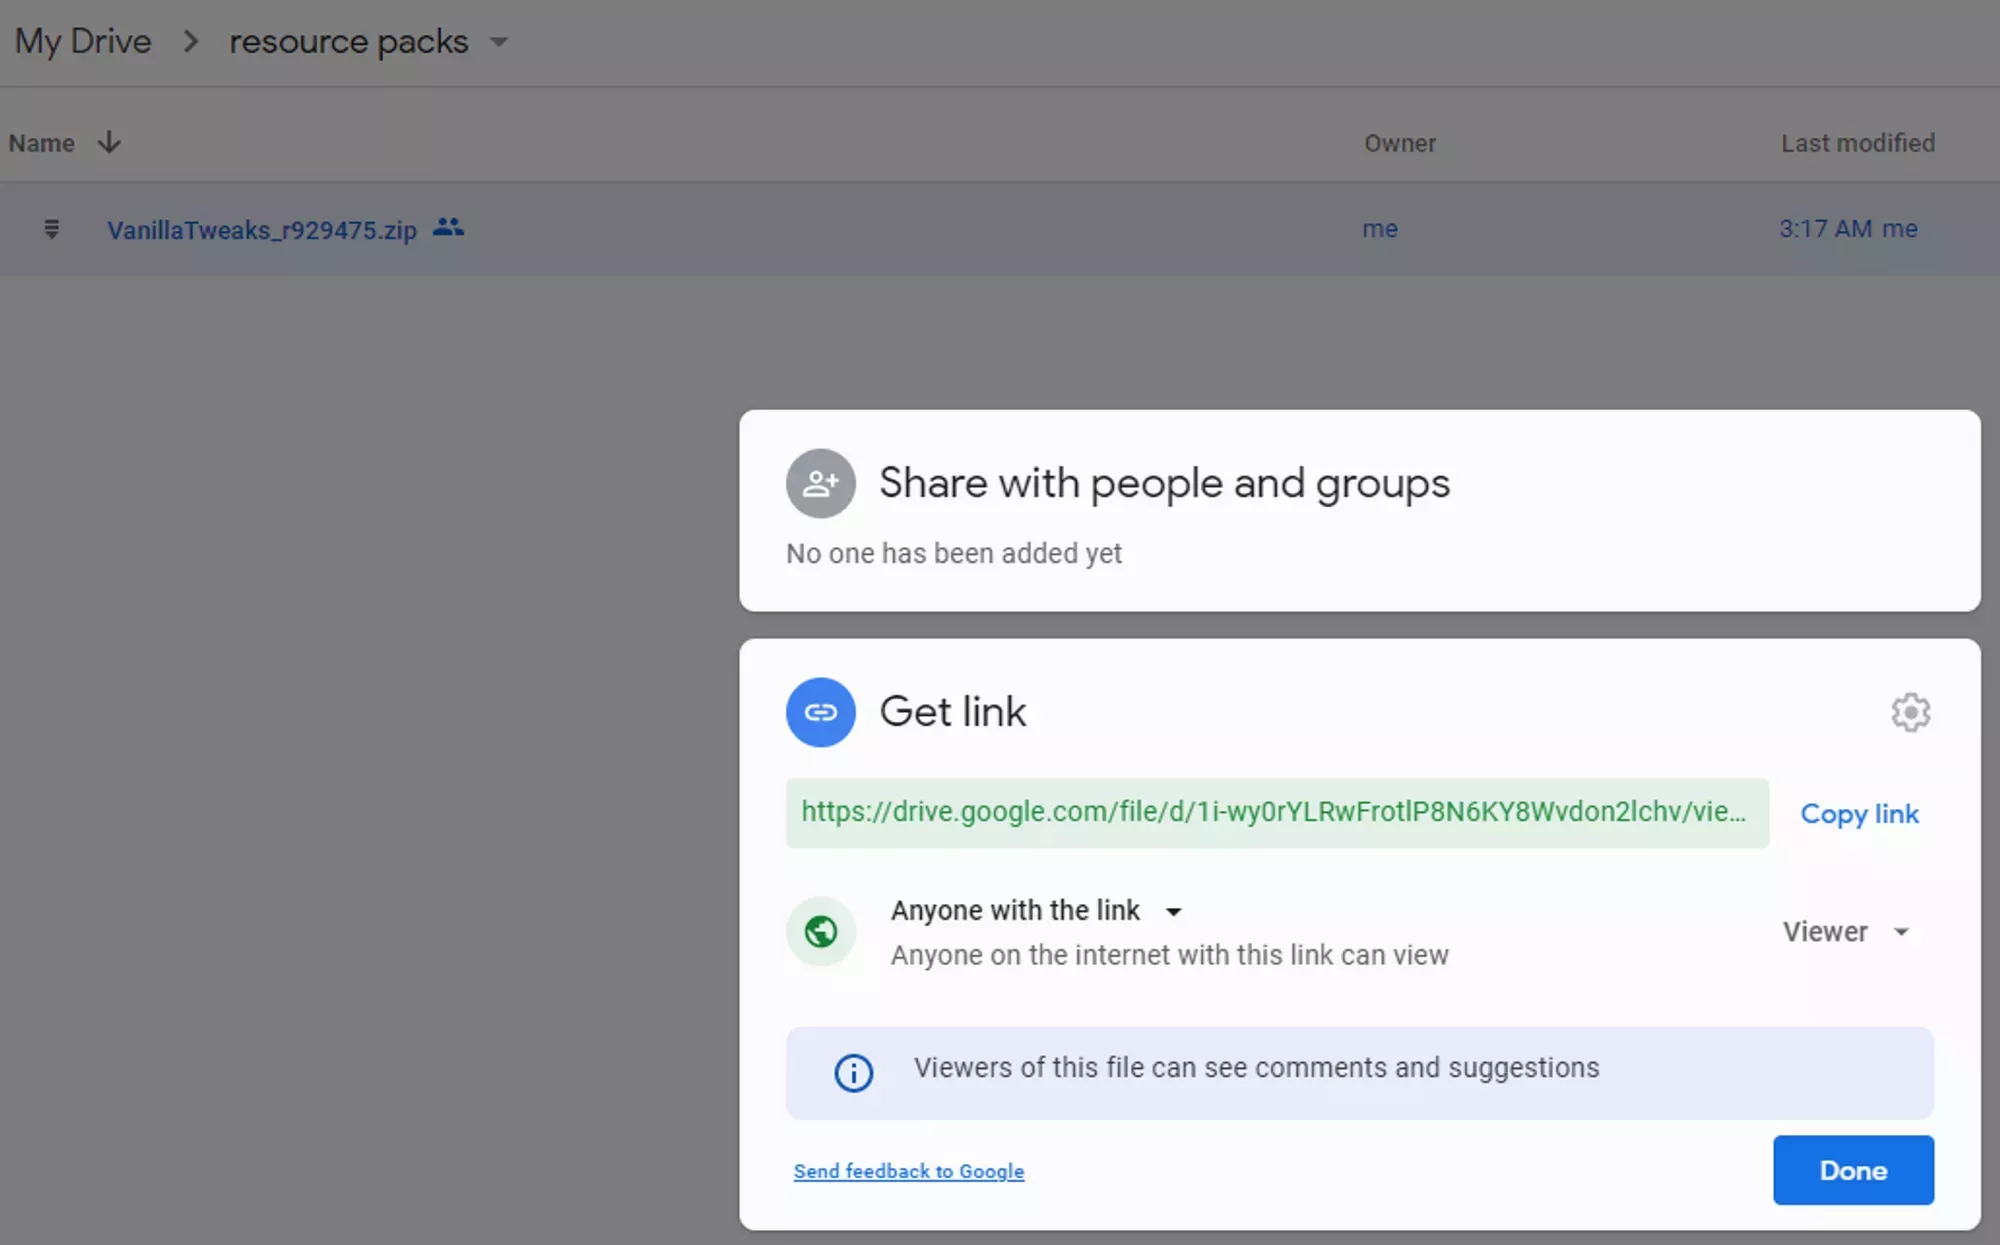The height and width of the screenshot is (1245, 2000).
Task: Open the Anyone with the link dropdown
Action: [1173, 911]
